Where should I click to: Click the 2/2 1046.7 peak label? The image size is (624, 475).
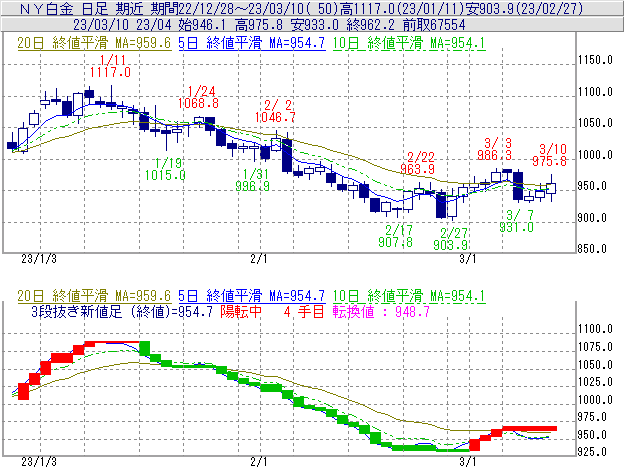[x=275, y=111]
